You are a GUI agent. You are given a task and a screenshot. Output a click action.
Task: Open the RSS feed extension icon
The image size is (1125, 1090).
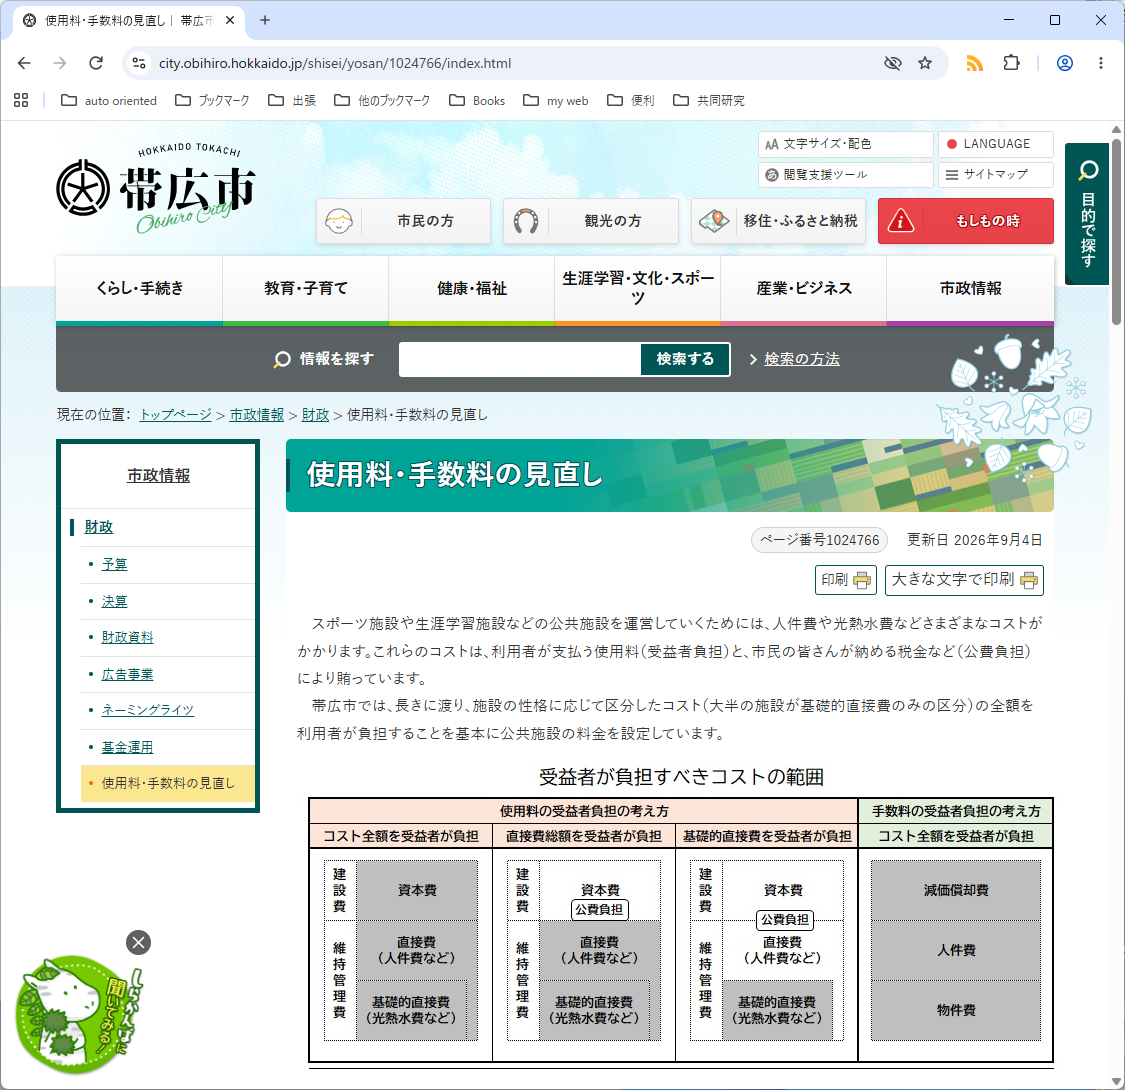point(974,63)
